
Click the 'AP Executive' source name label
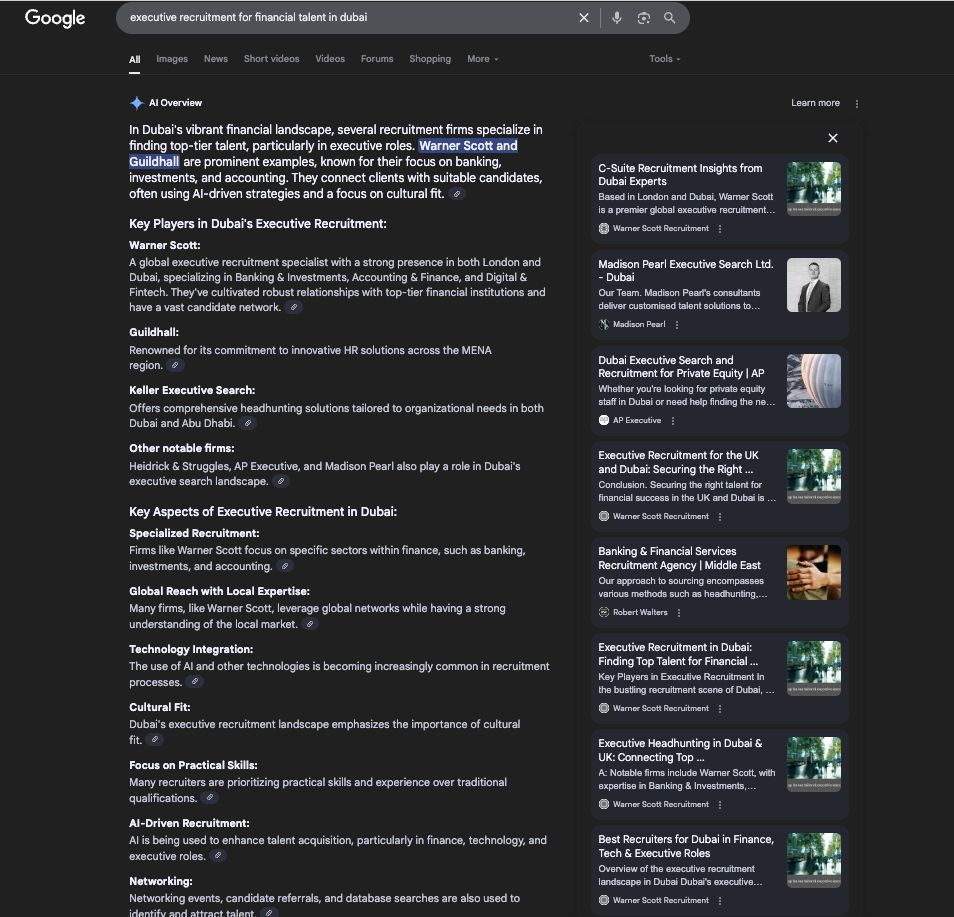[636, 420]
